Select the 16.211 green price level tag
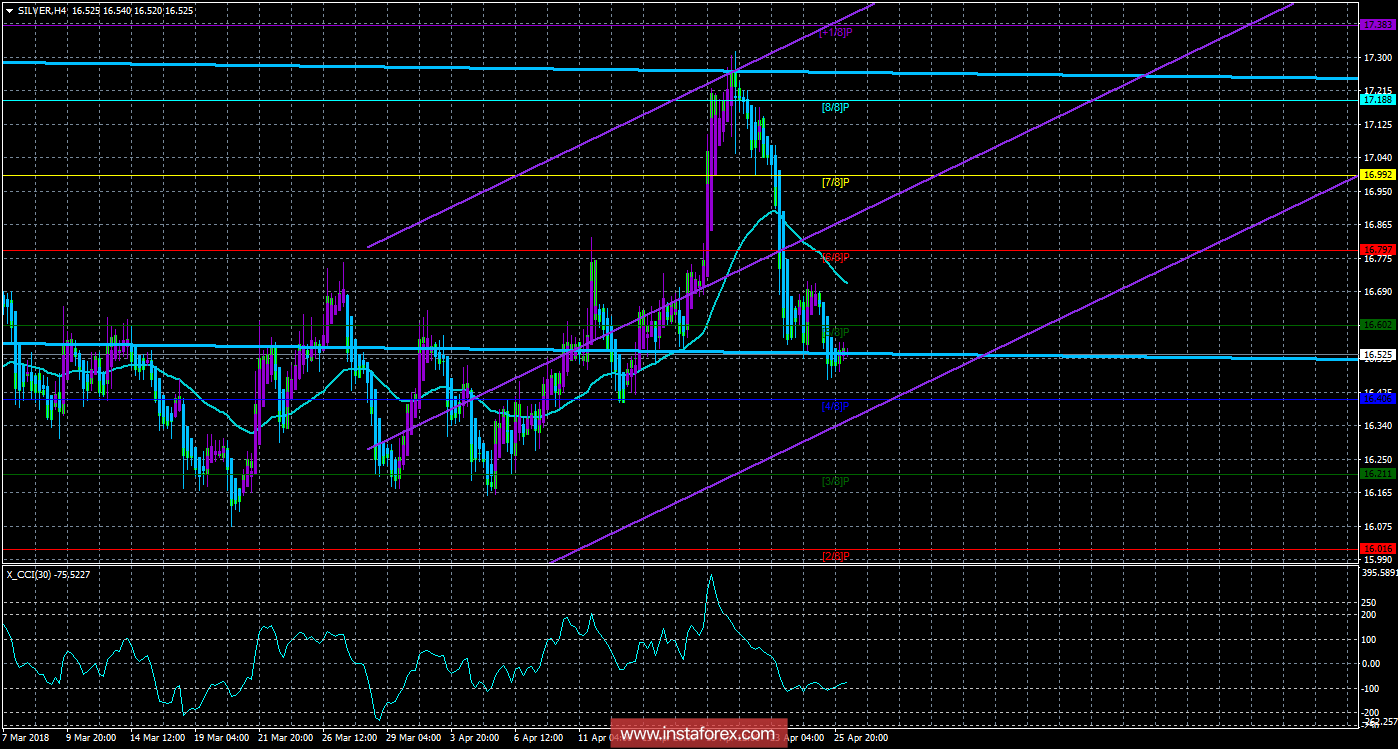Screen dimensions: 1398x749 tap(1376, 474)
